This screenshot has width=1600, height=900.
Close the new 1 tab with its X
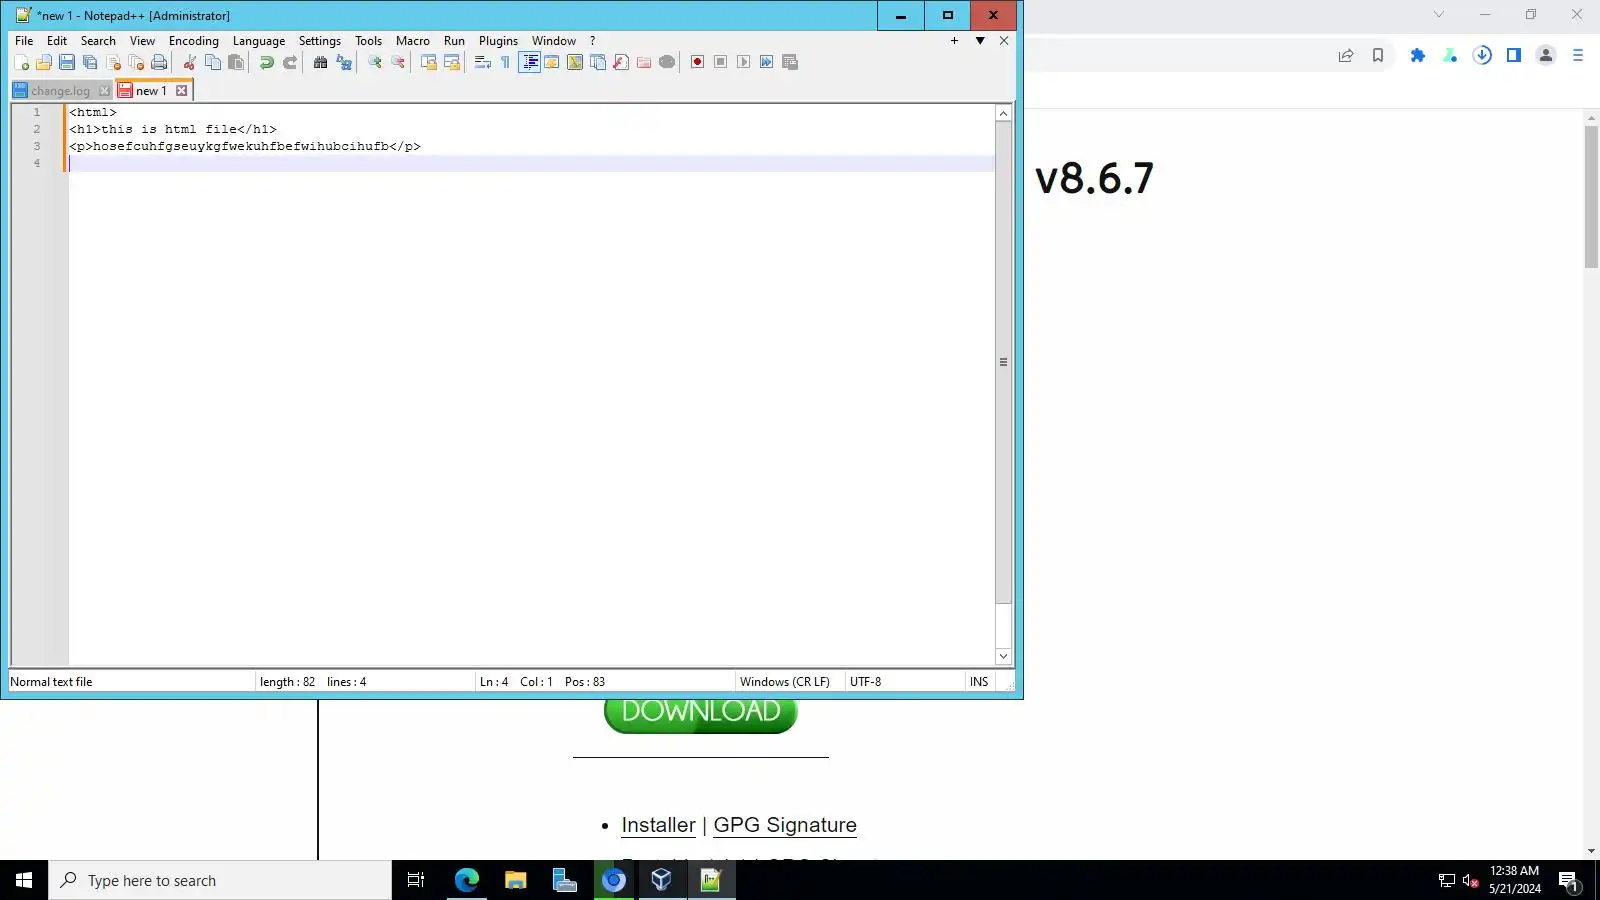coord(181,91)
